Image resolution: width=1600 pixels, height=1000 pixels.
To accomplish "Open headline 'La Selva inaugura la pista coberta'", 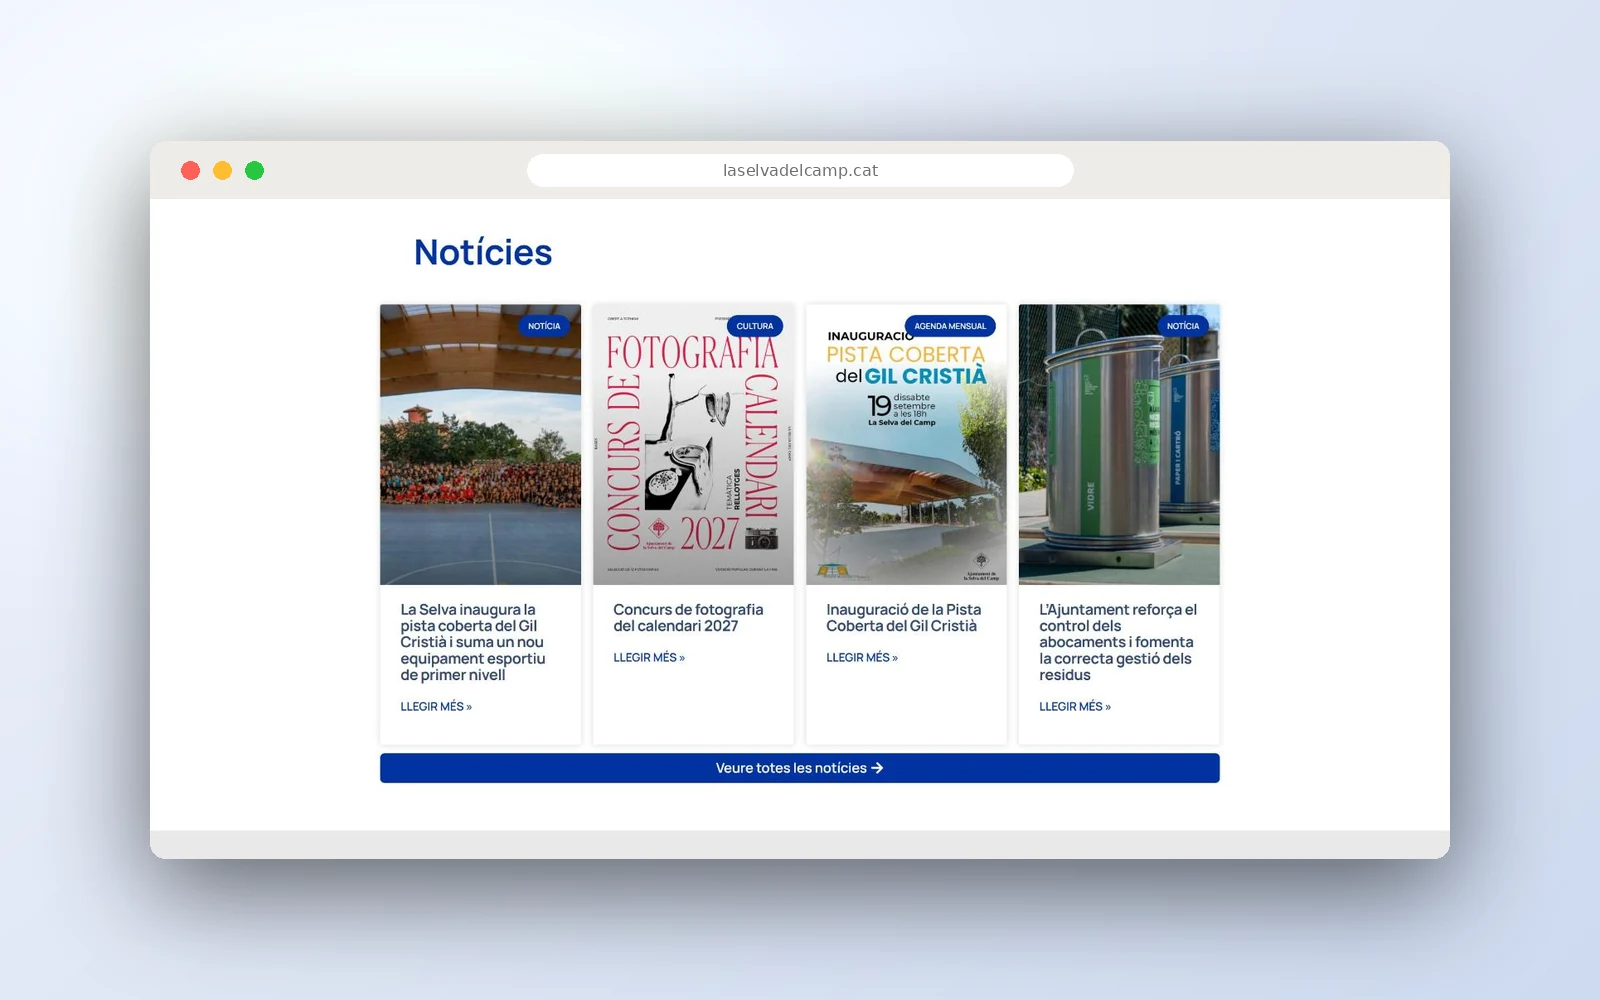I will pyautogui.click(x=473, y=642).
